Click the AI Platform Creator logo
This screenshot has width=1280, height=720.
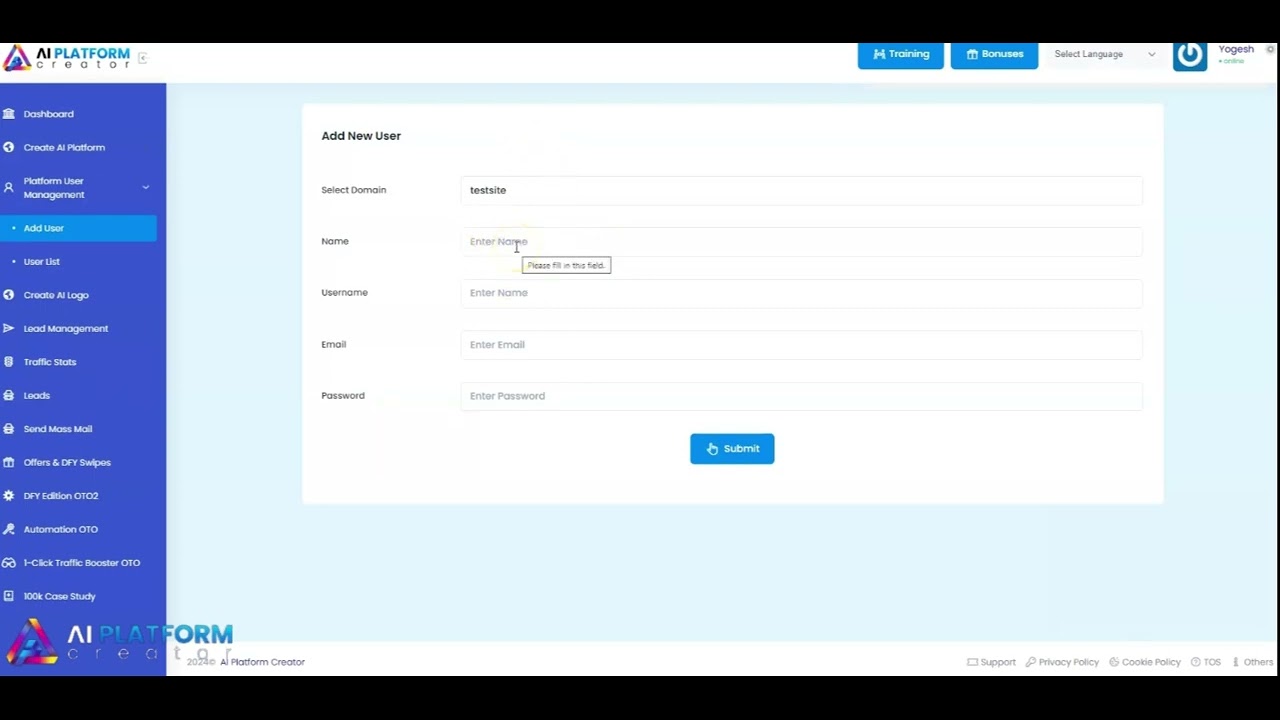67,58
